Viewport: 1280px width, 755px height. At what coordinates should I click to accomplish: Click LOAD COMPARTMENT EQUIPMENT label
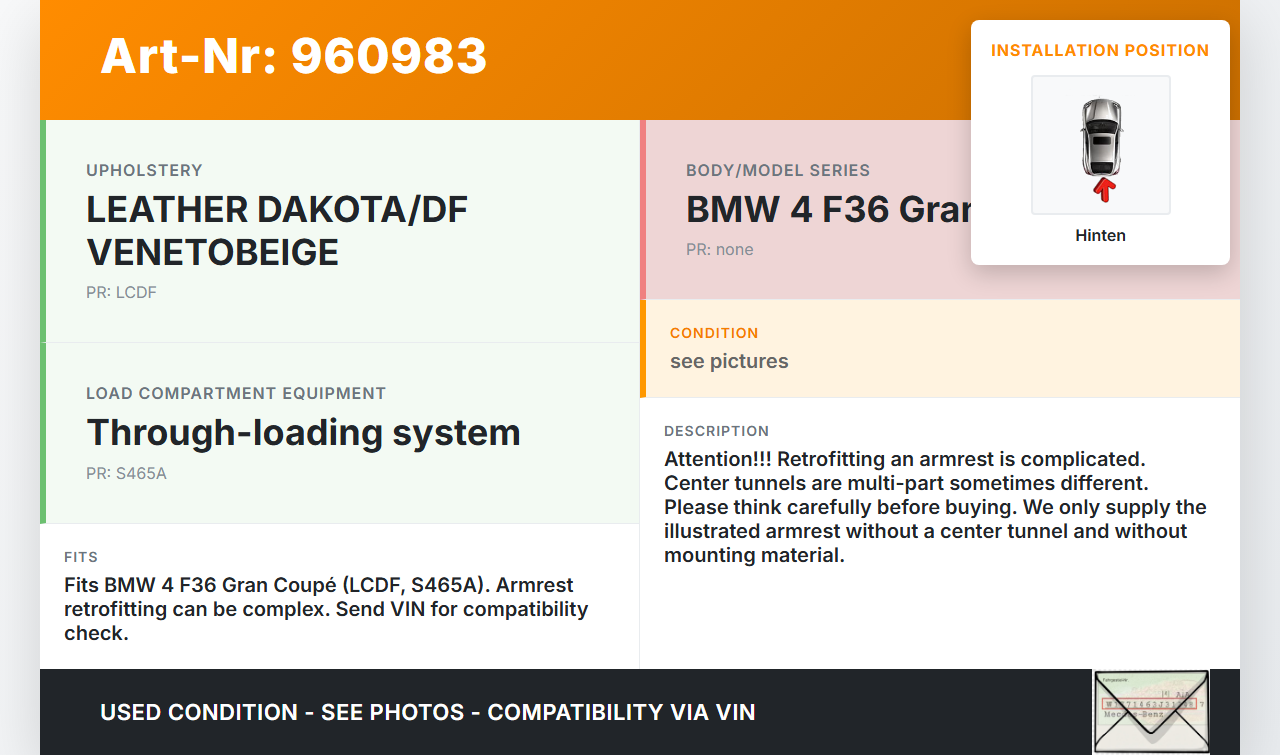(236, 393)
